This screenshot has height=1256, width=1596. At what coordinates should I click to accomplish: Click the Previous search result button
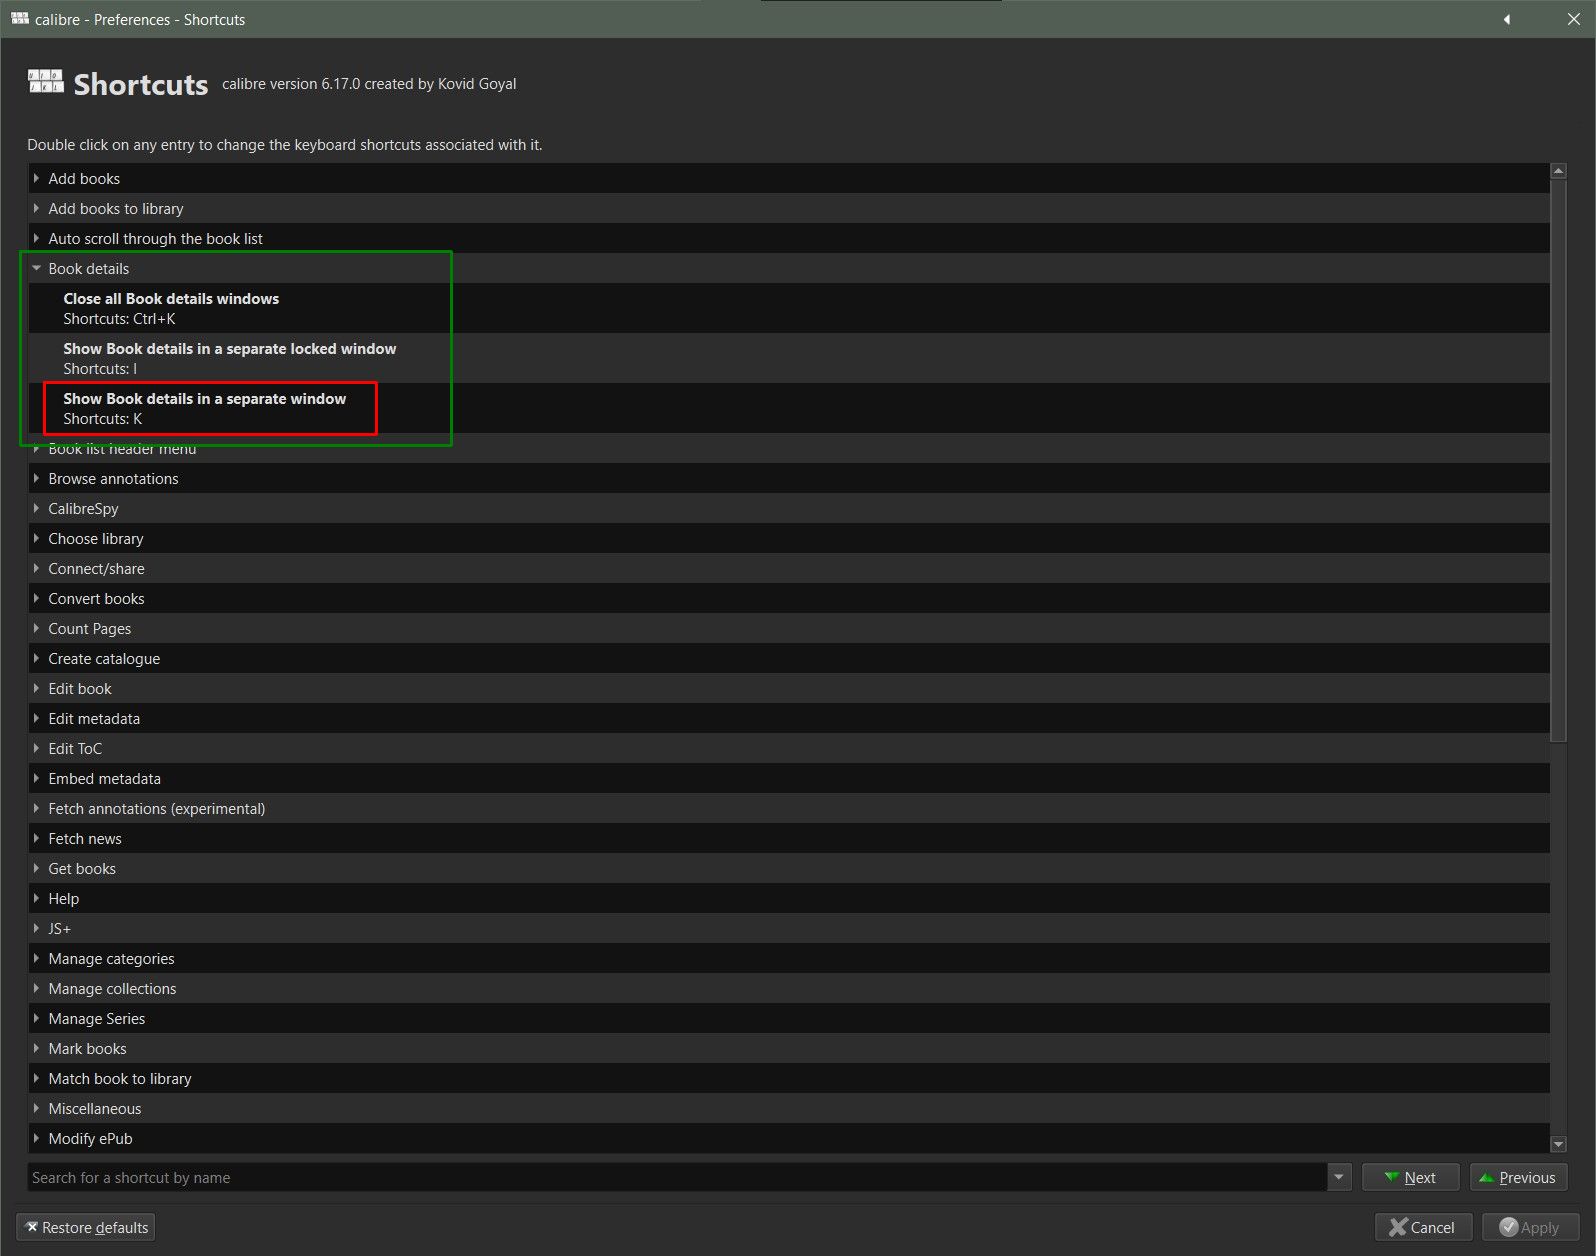point(1518,1177)
